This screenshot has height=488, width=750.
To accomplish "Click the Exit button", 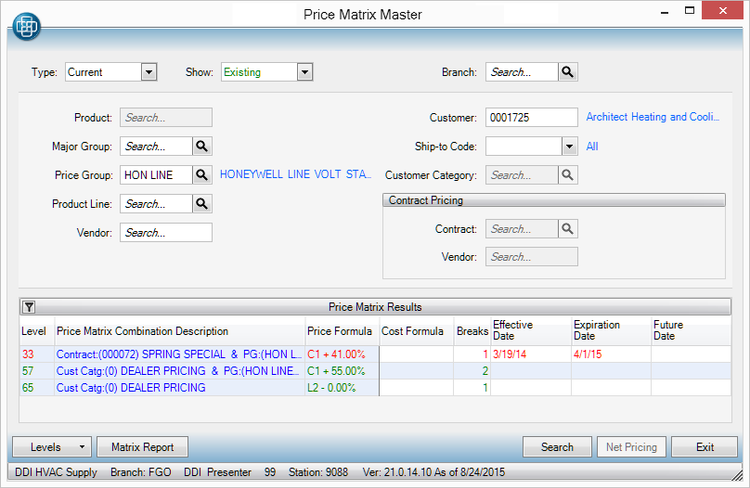I will point(705,447).
